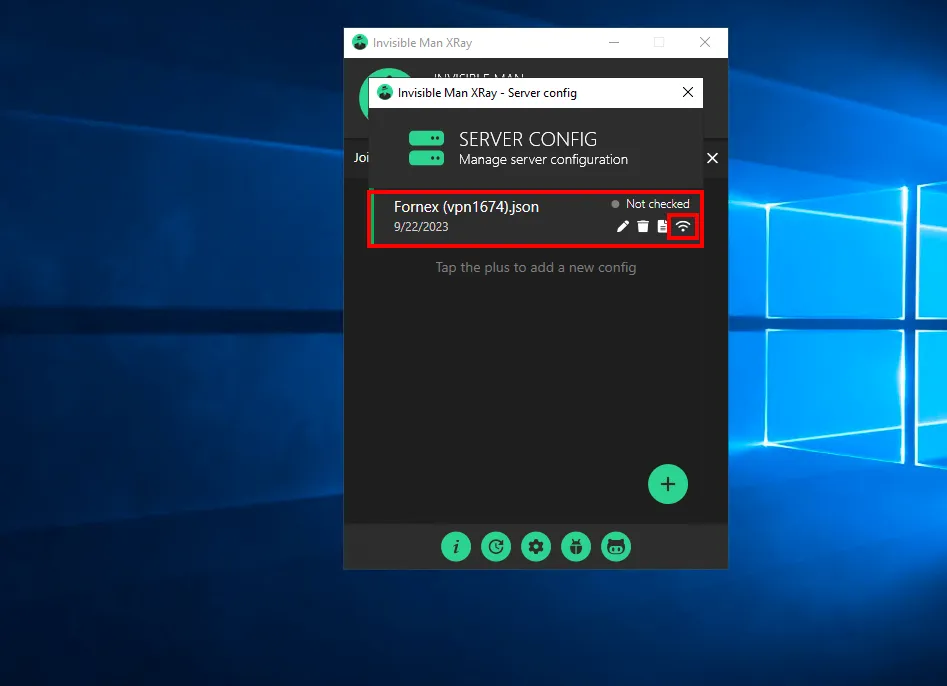Open settings via the gear icon
This screenshot has height=686, width=947.
[536, 547]
